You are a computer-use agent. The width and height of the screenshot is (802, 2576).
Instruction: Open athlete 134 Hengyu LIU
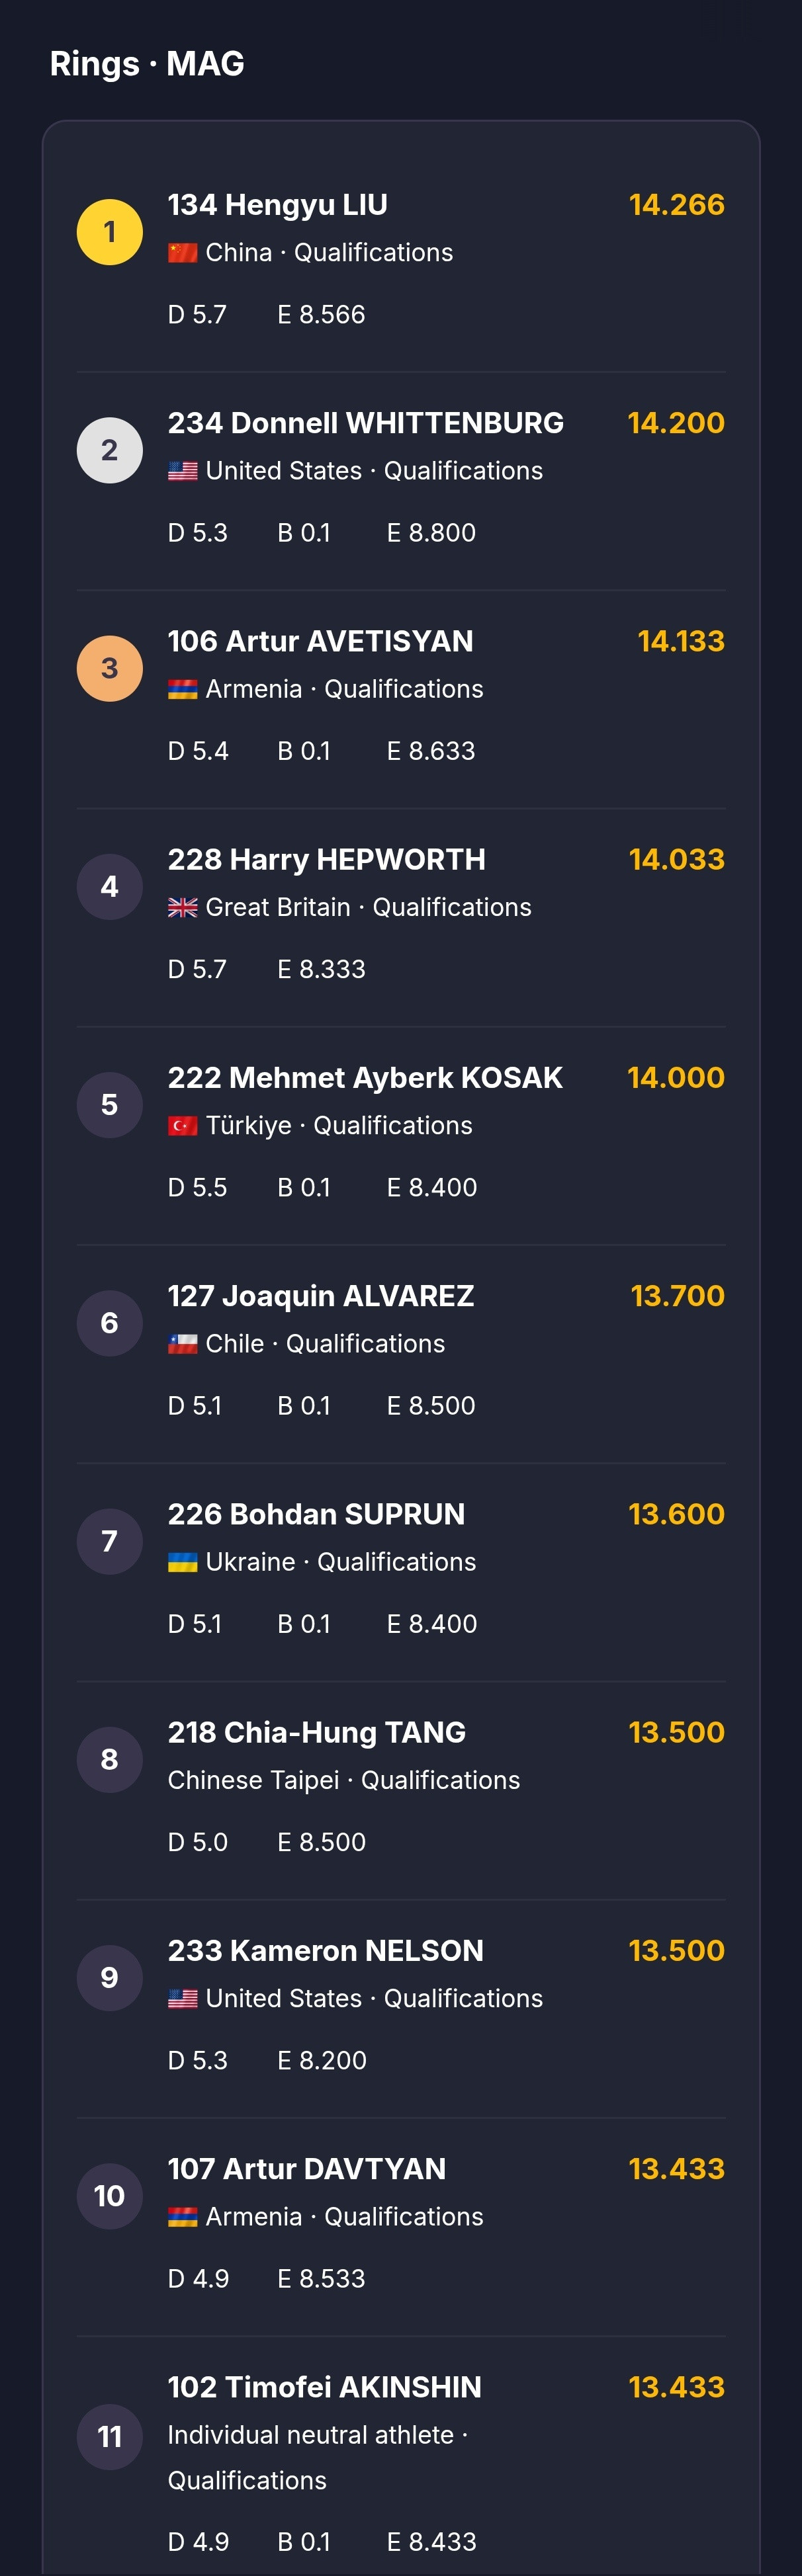tap(277, 205)
